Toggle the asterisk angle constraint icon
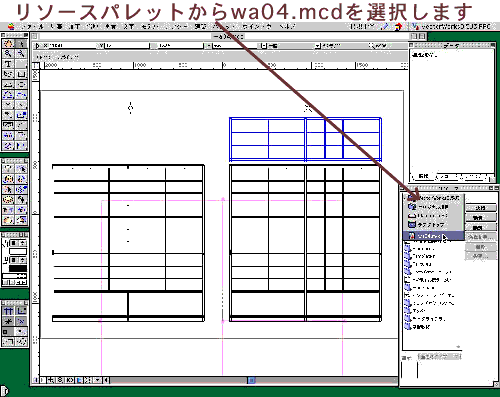The width and height of the screenshot is (500, 397). (8, 321)
